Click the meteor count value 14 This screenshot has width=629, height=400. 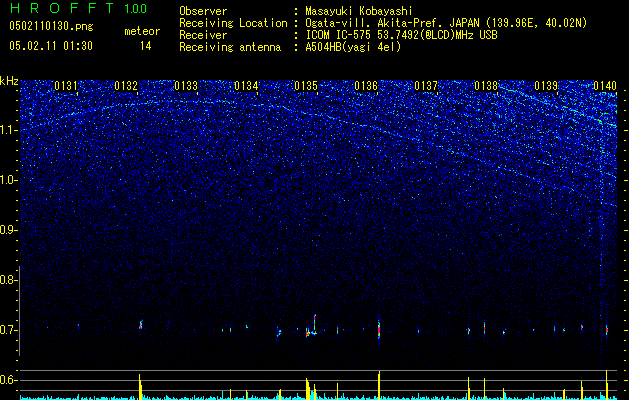pos(146,46)
